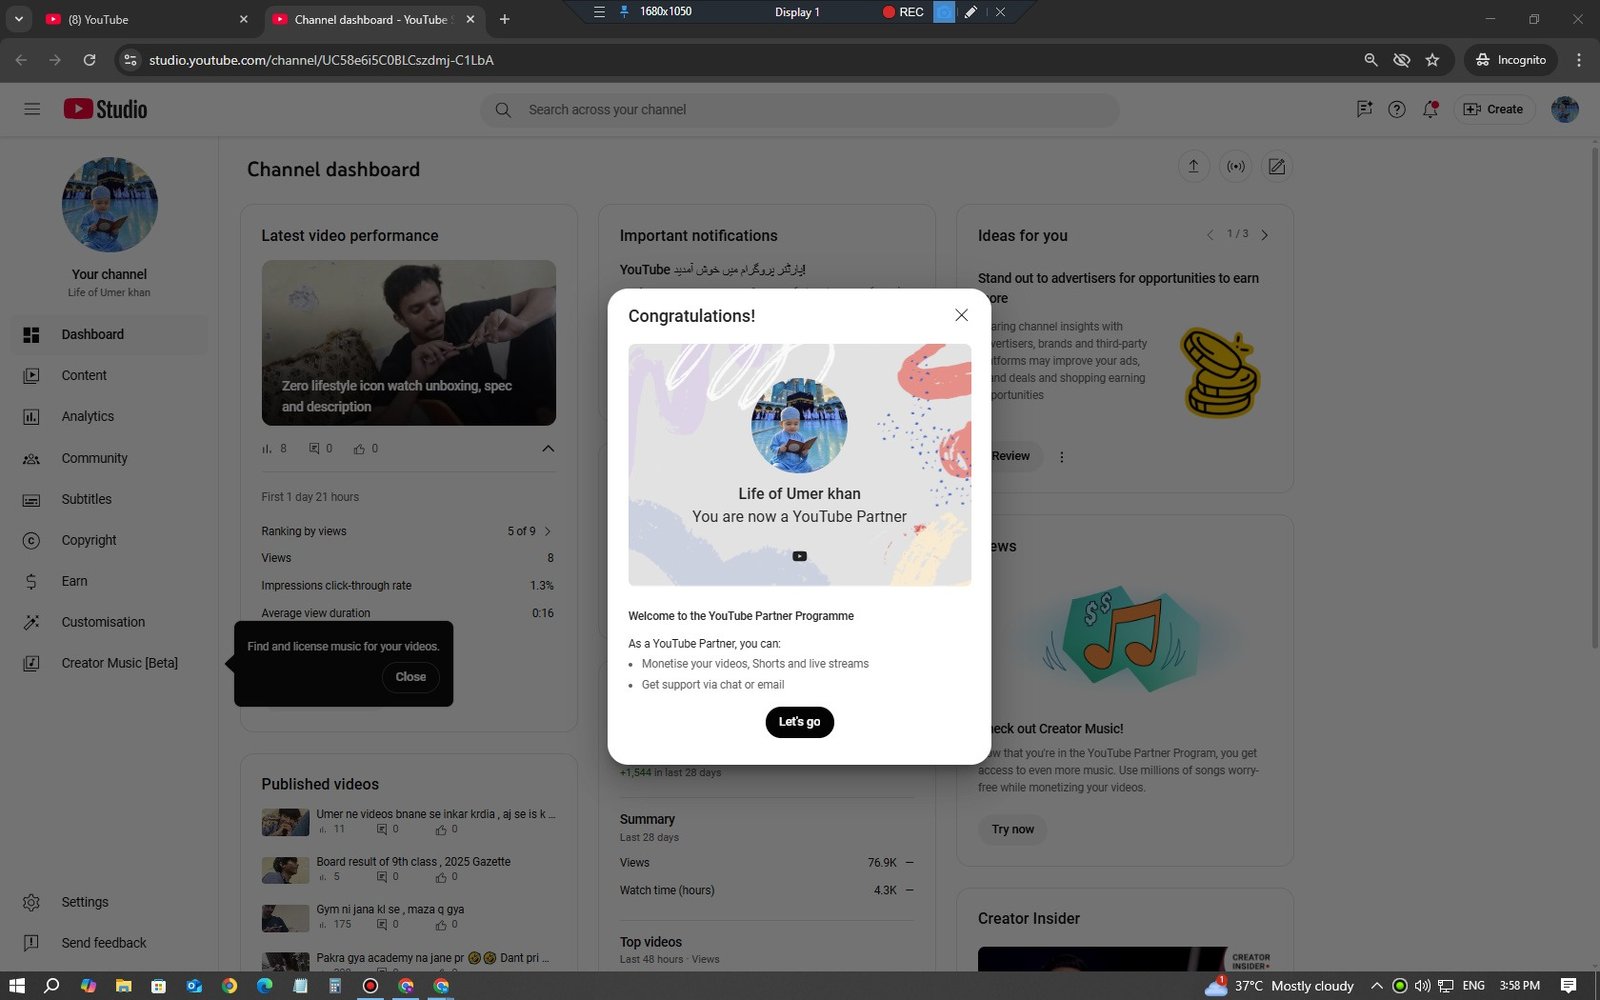1600x1000 pixels.
Task: Click the REC recording indicator
Action: click(903, 12)
